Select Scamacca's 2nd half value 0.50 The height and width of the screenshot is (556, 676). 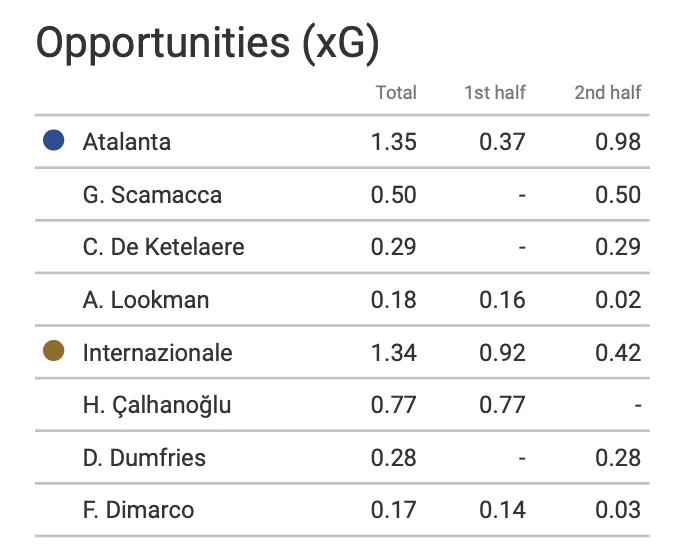(x=618, y=194)
